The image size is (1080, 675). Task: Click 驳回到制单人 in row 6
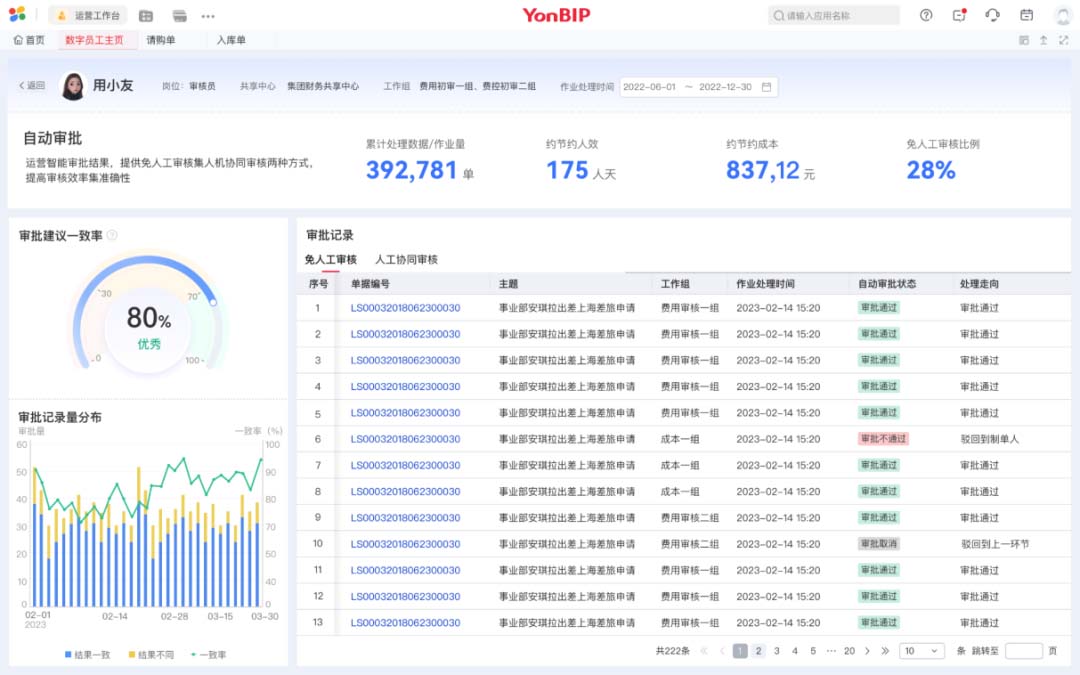pyautogui.click(x=989, y=439)
